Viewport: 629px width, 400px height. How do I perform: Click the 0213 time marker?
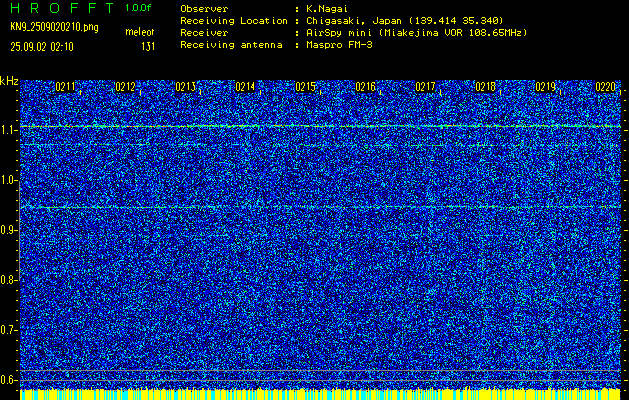(185, 87)
